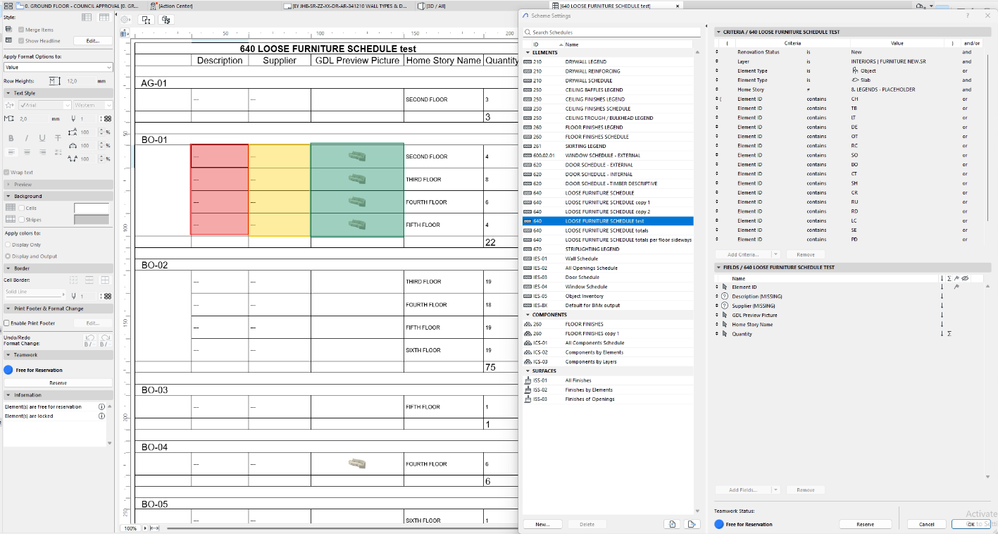The width and height of the screenshot is (998, 534).
Task: Click the Stripes gray color swatch
Action: 92,220
